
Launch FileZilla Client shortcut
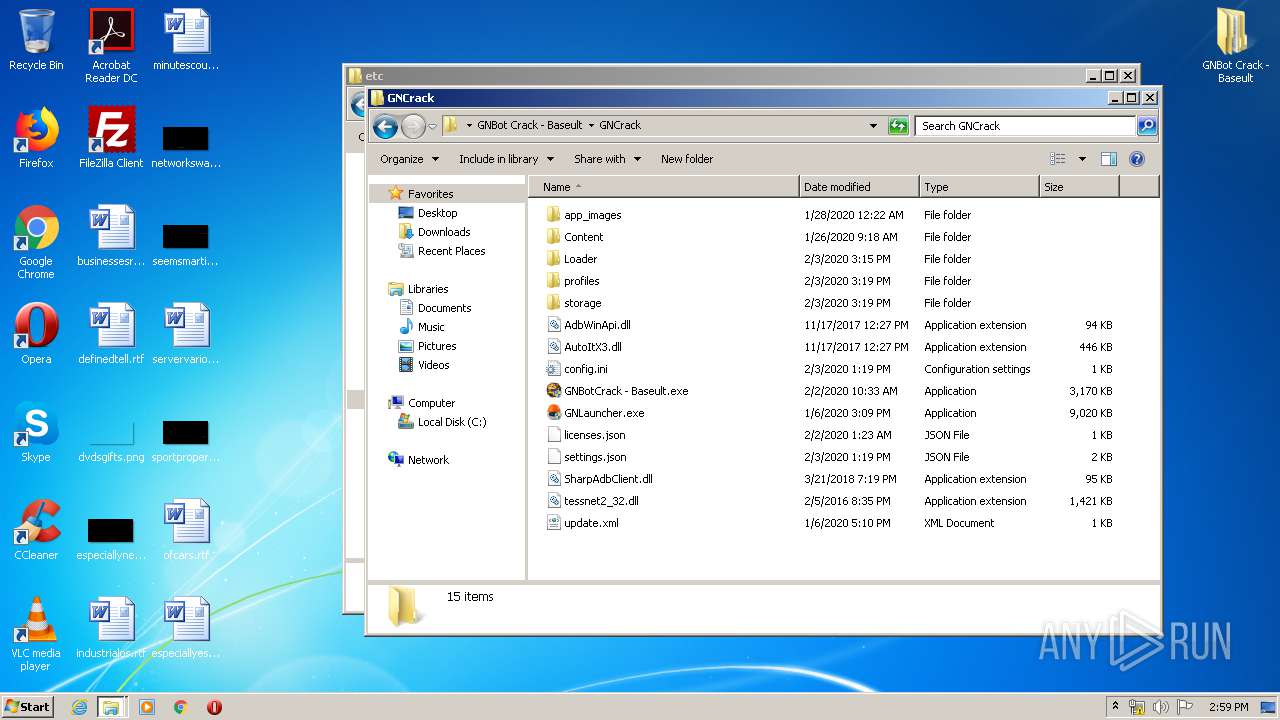[x=111, y=138]
